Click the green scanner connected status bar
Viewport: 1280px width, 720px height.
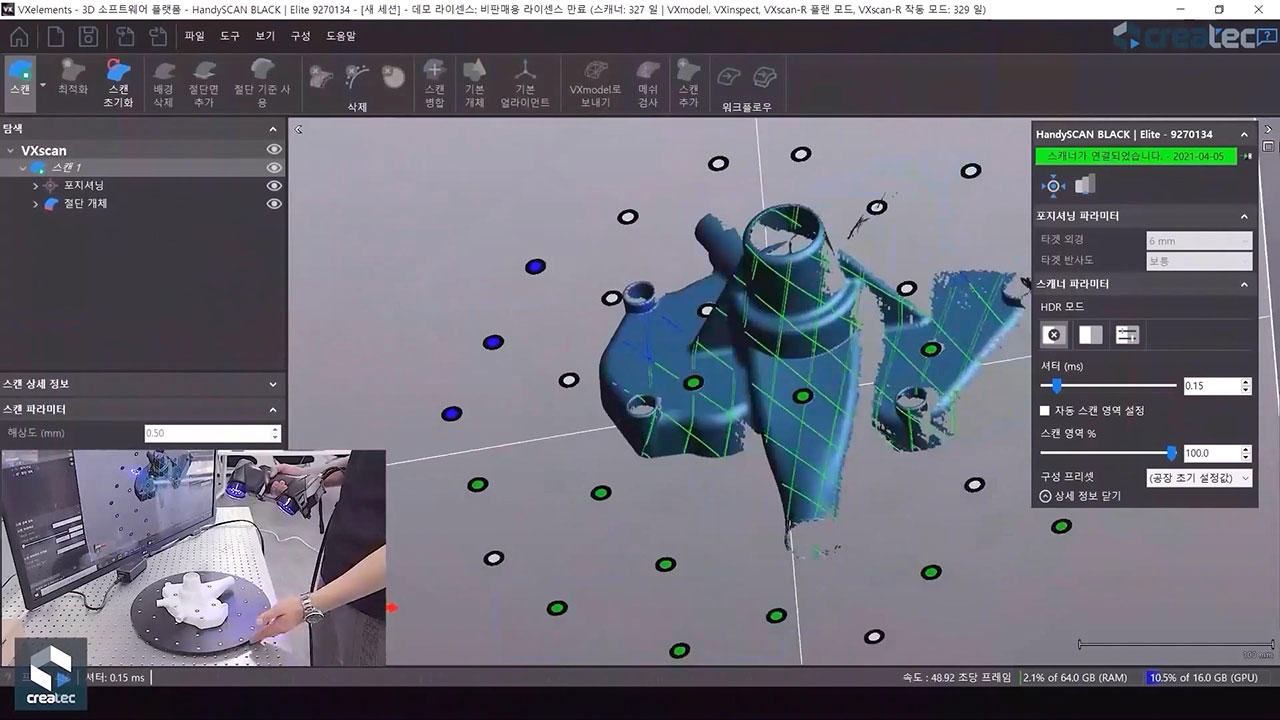pyautogui.click(x=1136, y=156)
